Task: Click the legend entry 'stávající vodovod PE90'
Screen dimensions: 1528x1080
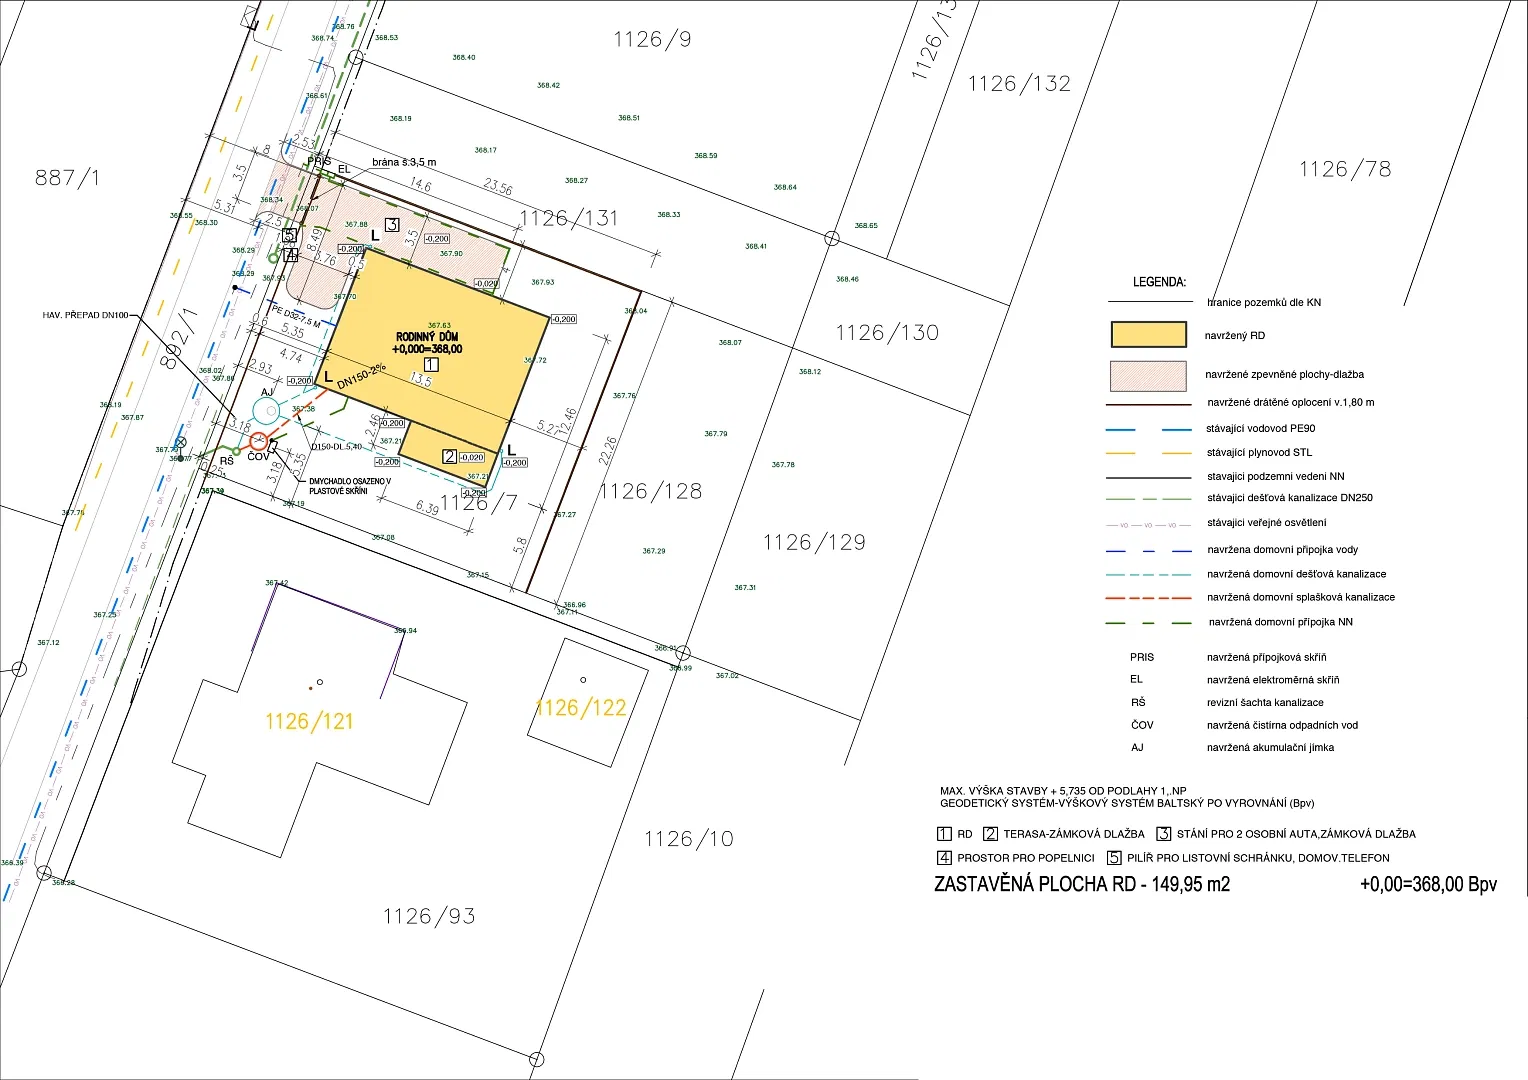Action: point(1261,429)
